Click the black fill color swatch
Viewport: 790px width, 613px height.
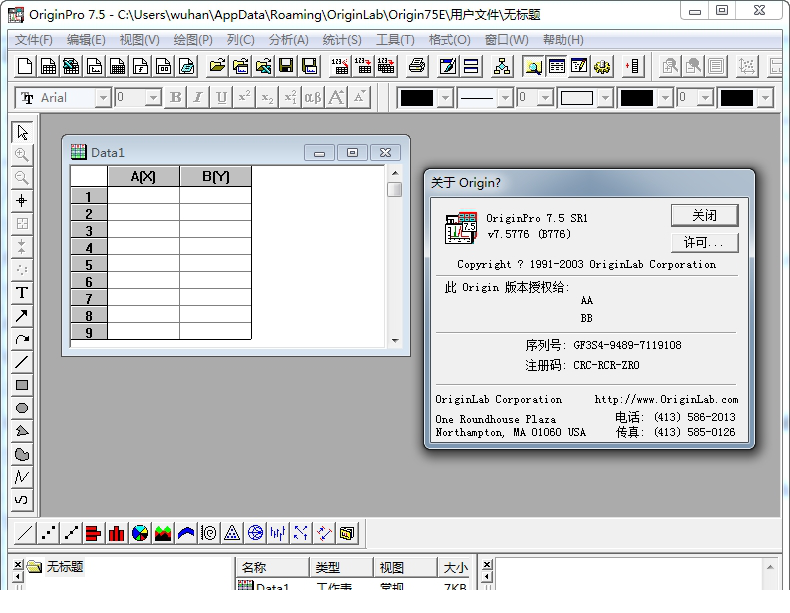(x=636, y=98)
